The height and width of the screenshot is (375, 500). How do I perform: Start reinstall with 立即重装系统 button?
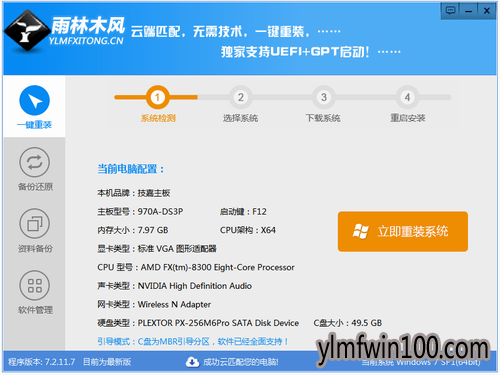coord(403,231)
